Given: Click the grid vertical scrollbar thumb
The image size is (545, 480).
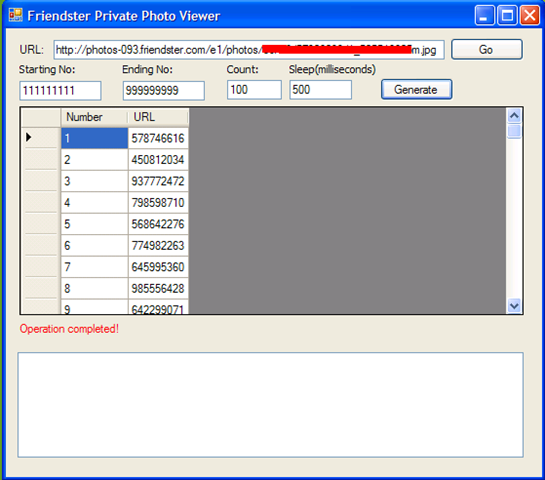Looking at the screenshot, I should [514, 131].
